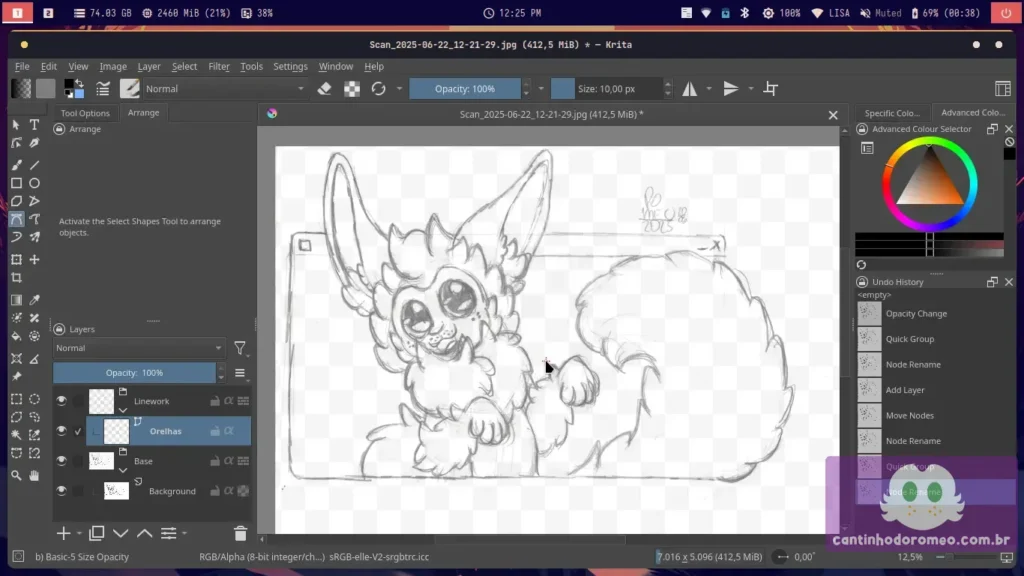The height and width of the screenshot is (576, 1024).
Task: Toggle alpha lock on the Base layer
Action: coord(229,461)
